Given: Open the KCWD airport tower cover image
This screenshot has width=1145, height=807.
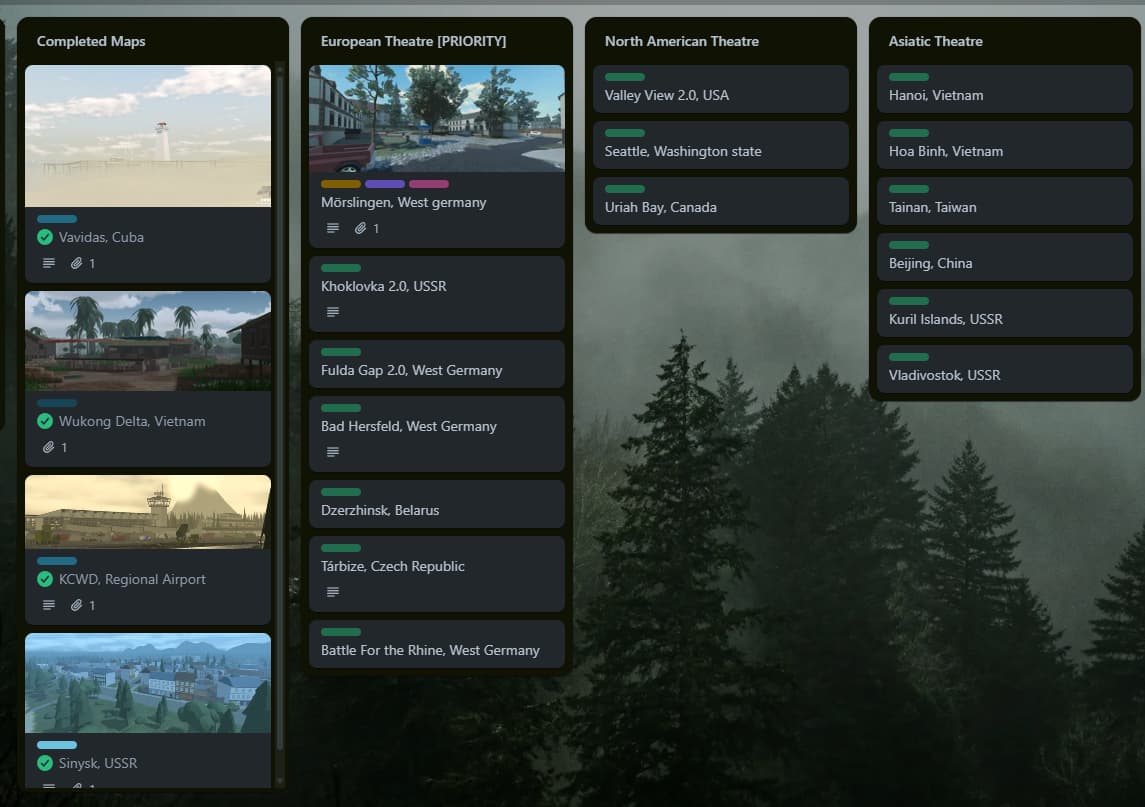Looking at the screenshot, I should 148,512.
